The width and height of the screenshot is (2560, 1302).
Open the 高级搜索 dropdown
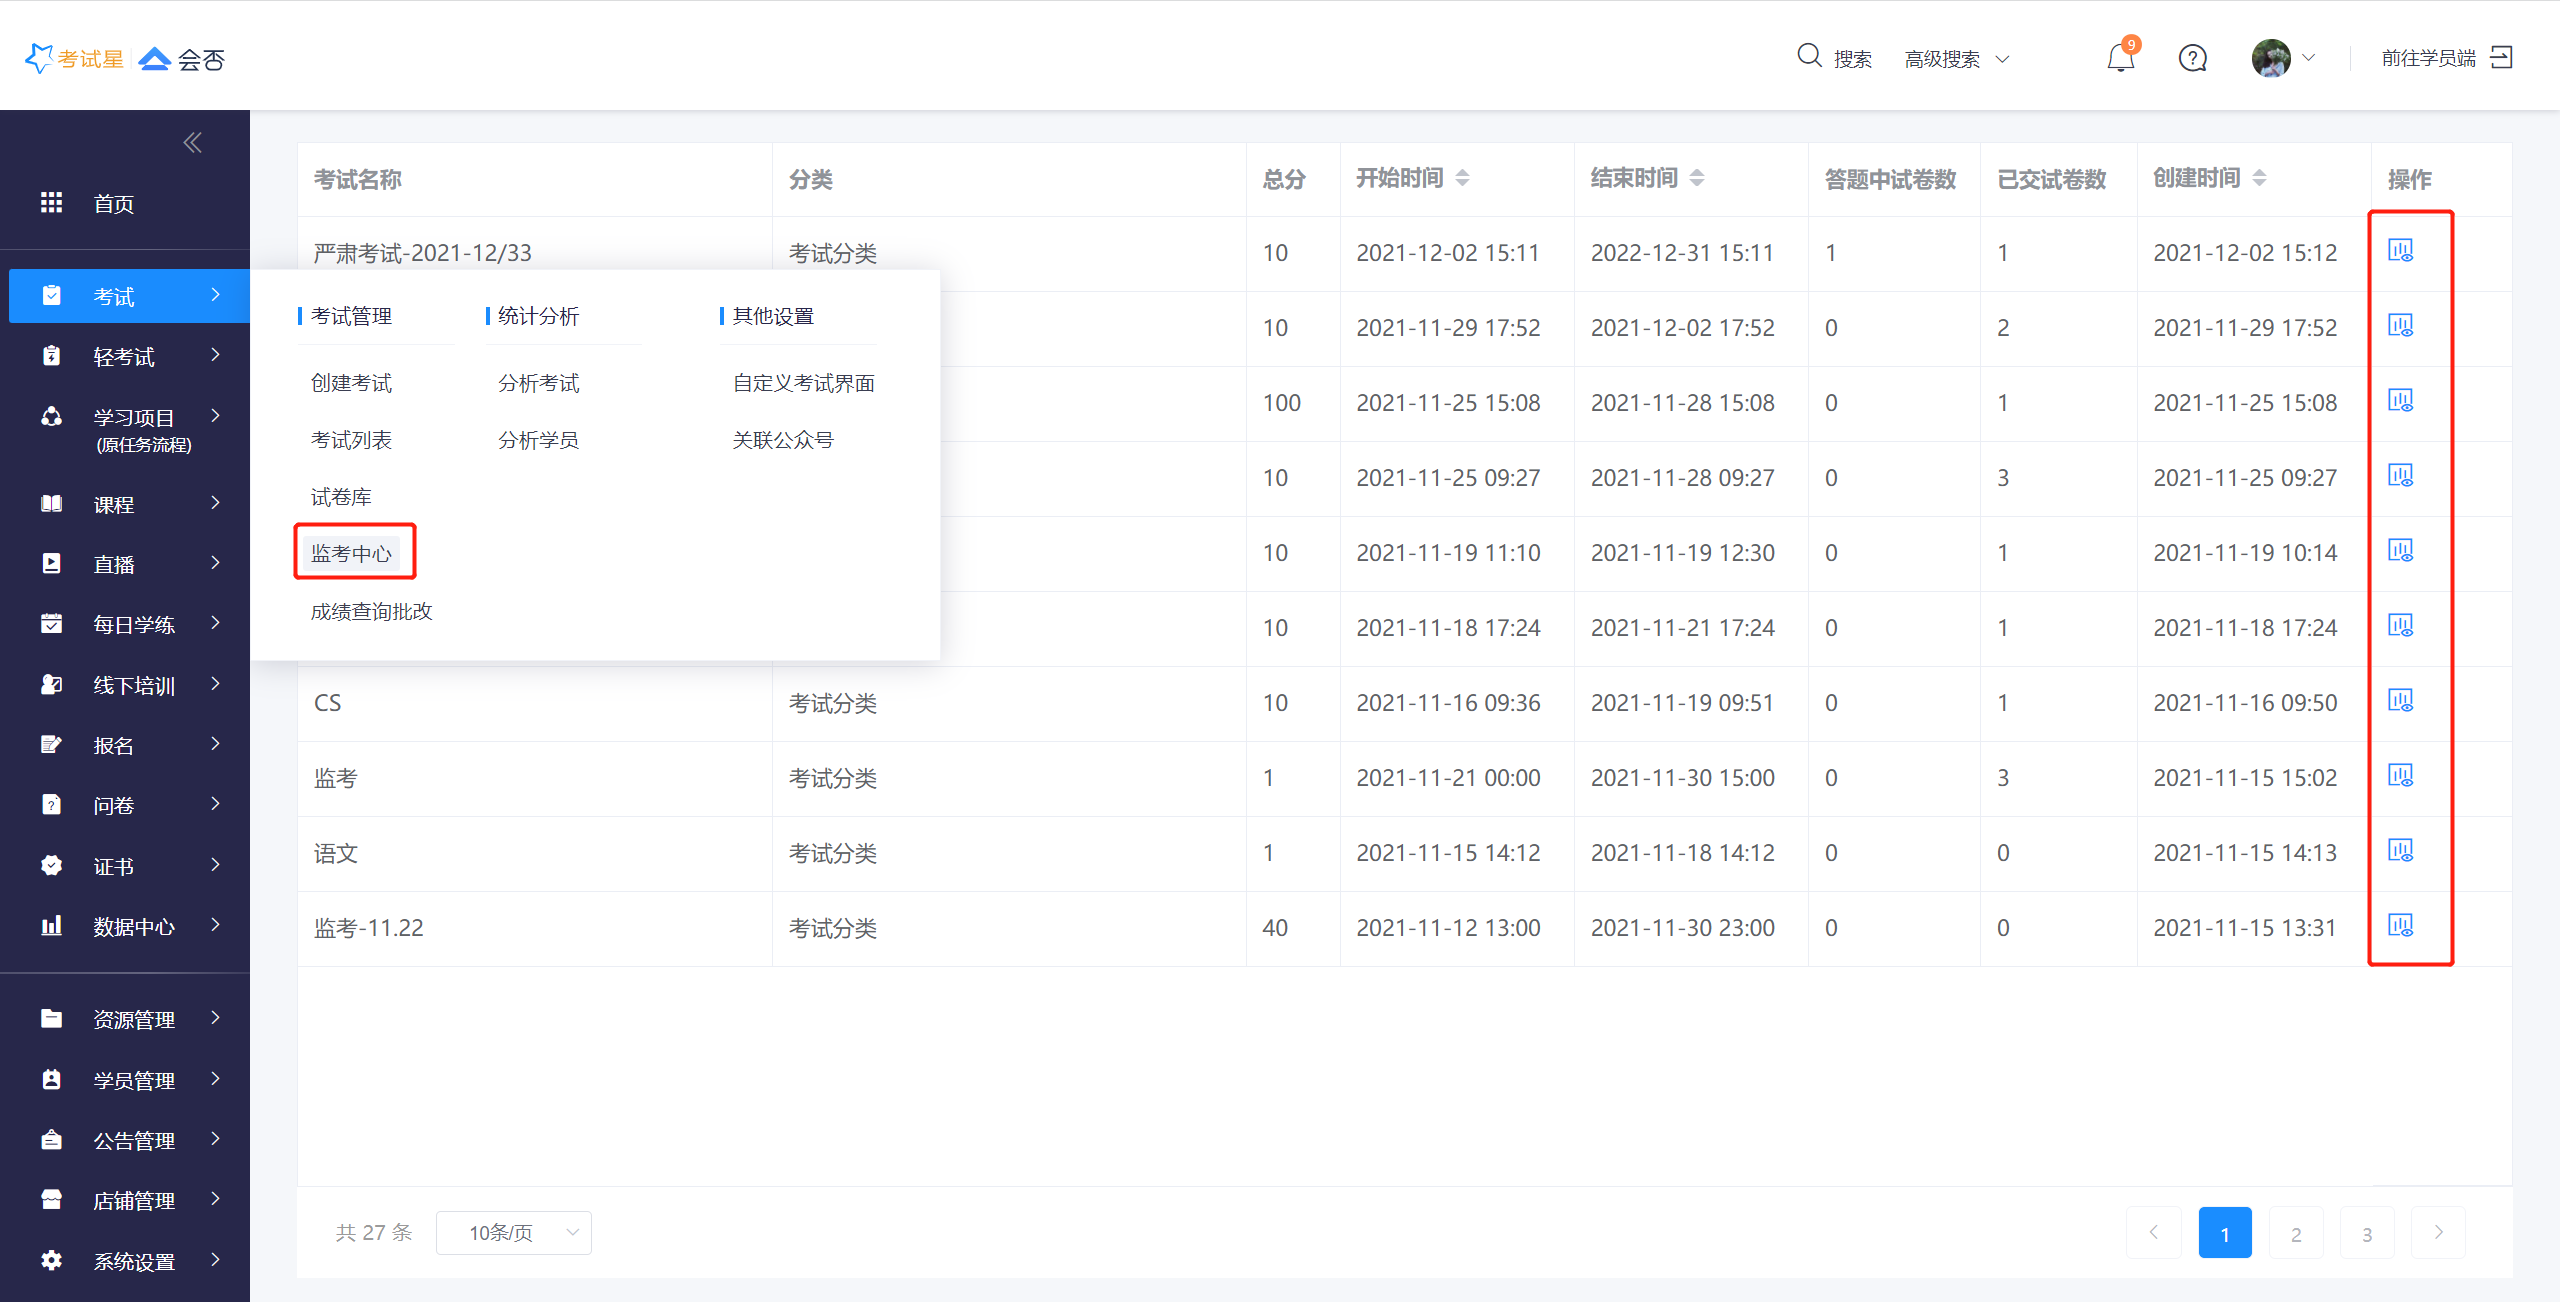pyautogui.click(x=1956, y=59)
